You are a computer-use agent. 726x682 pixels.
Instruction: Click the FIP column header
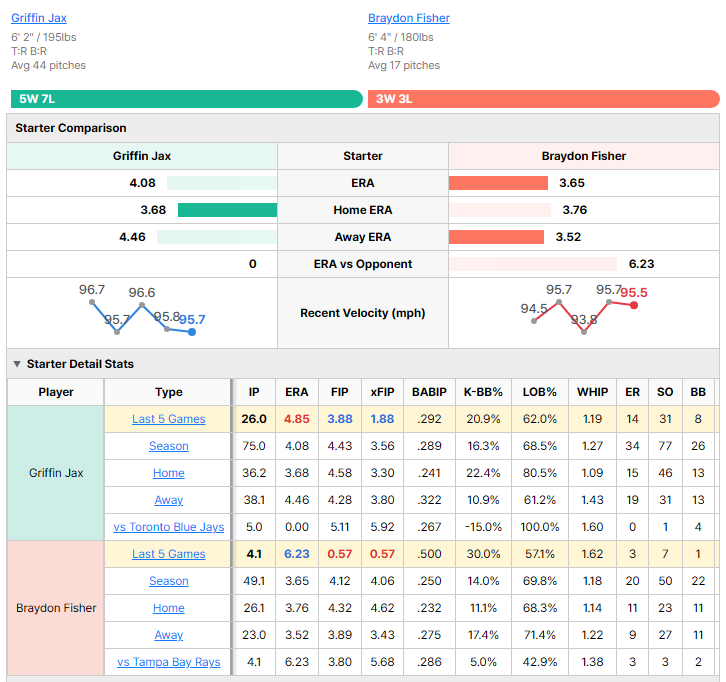[x=339, y=392]
